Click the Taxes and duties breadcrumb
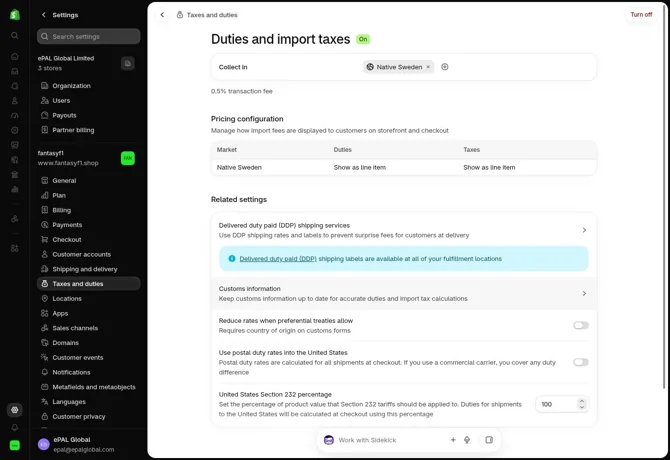670x460 pixels. tap(212, 15)
